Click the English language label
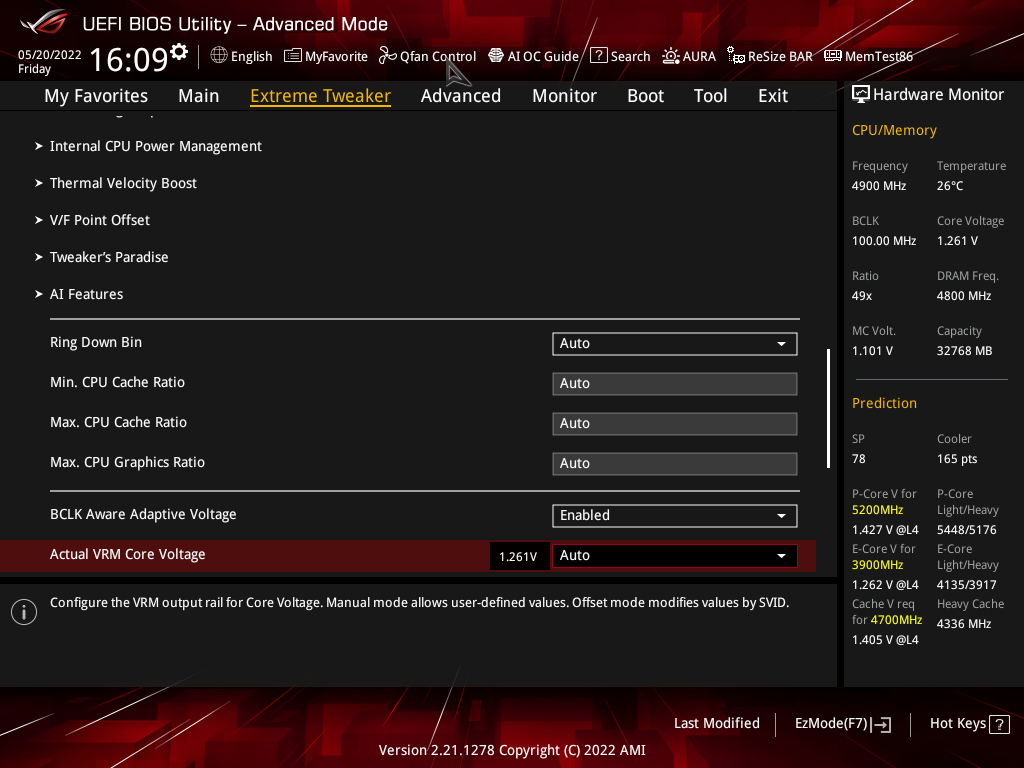1024x768 pixels. pyautogui.click(x=251, y=57)
